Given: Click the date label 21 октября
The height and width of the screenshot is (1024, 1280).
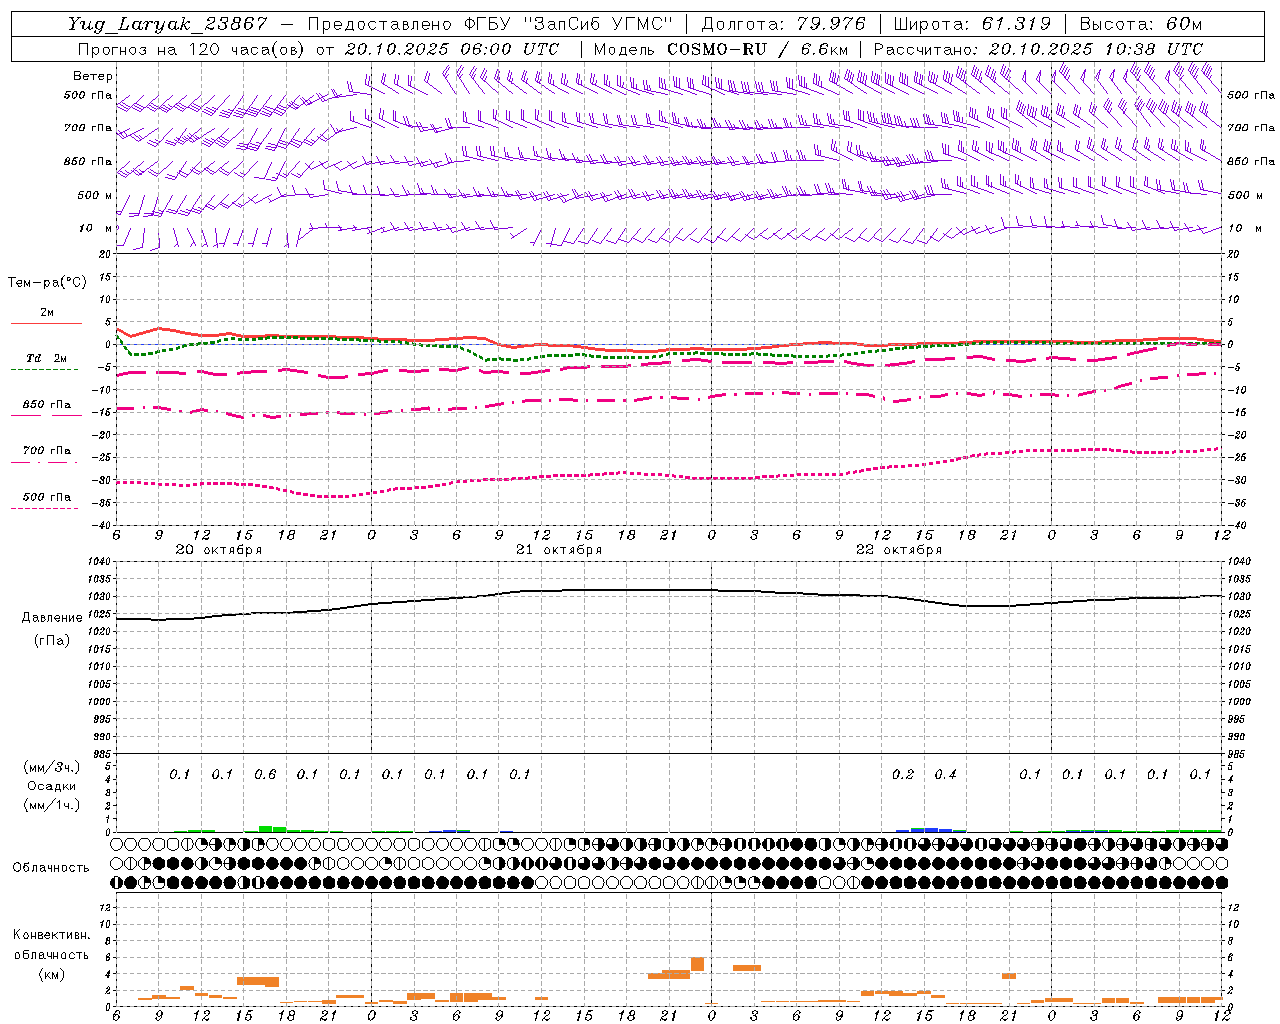Looking at the screenshot, I should [x=559, y=550].
